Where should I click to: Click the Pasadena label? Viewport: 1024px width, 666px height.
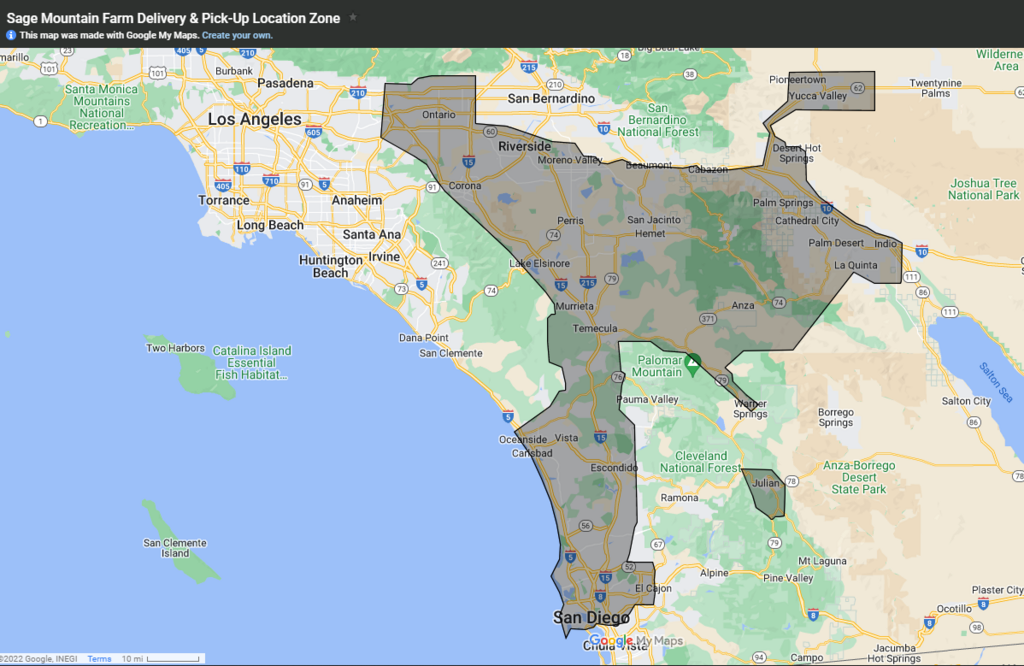click(x=285, y=84)
